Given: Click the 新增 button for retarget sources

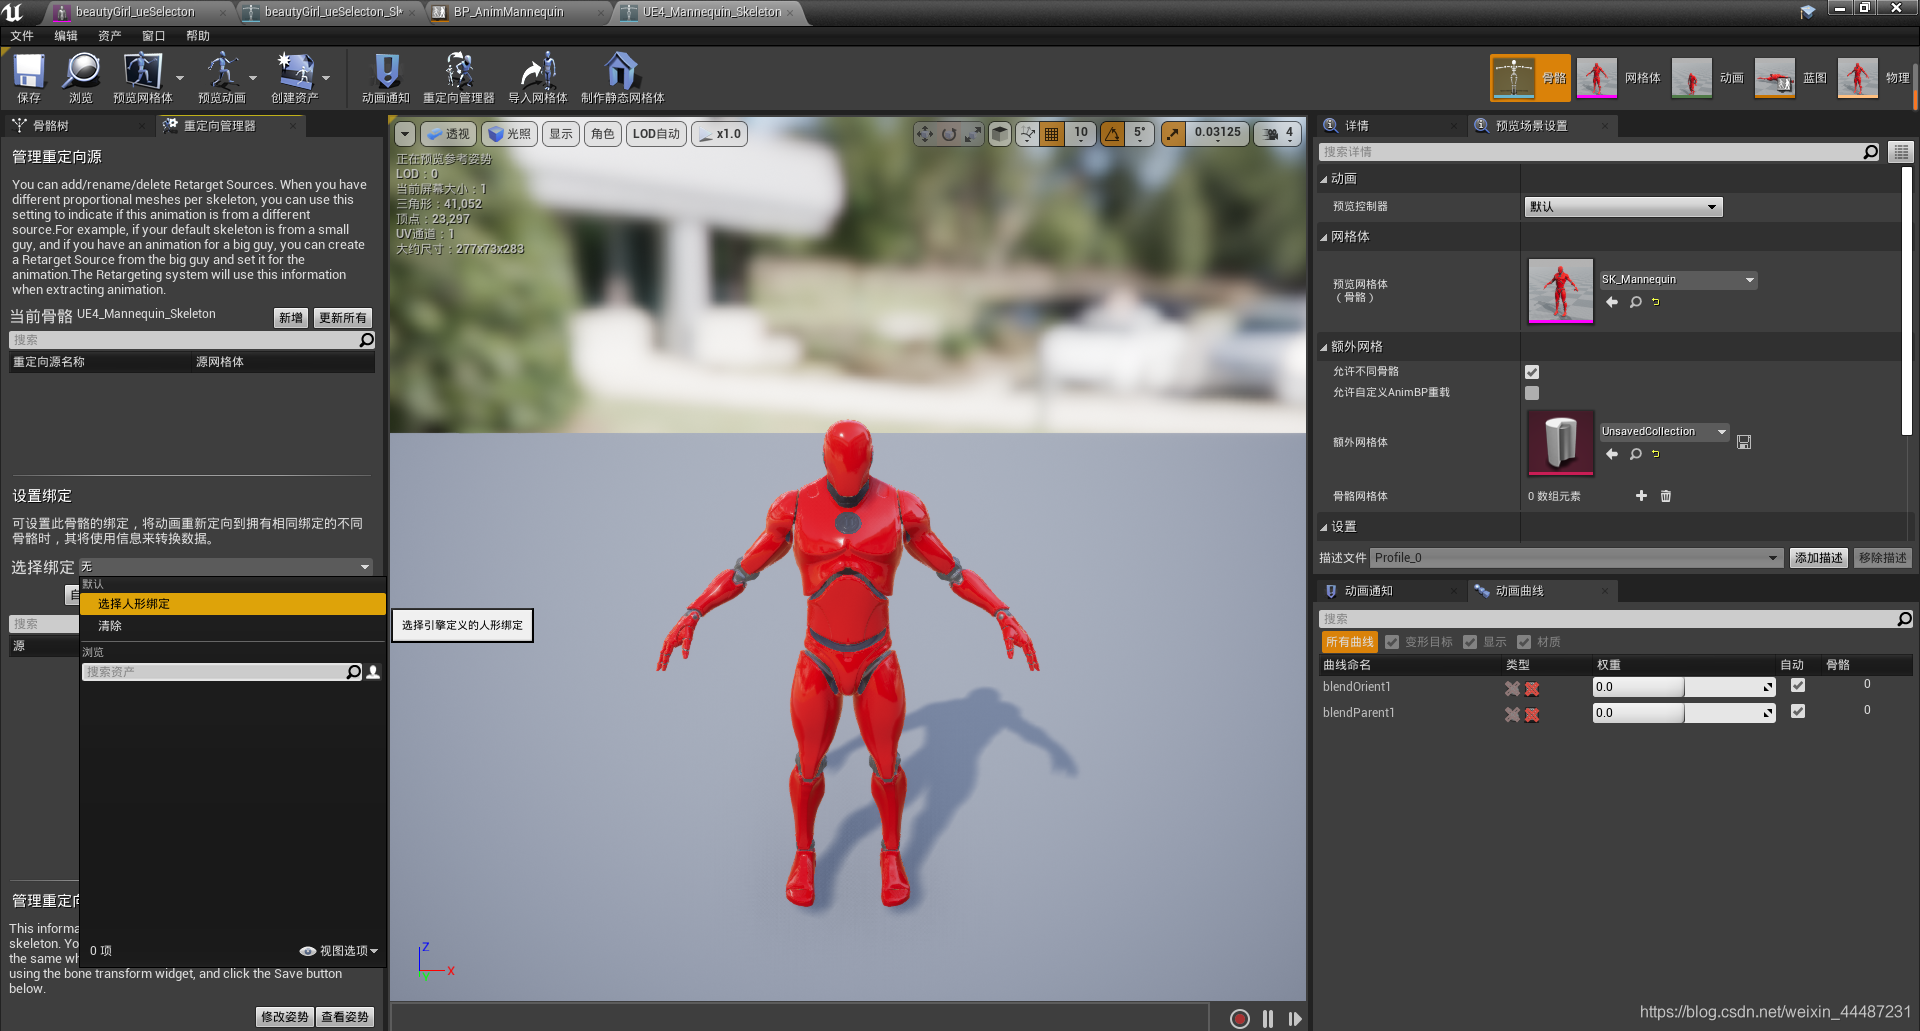Looking at the screenshot, I should (291, 318).
